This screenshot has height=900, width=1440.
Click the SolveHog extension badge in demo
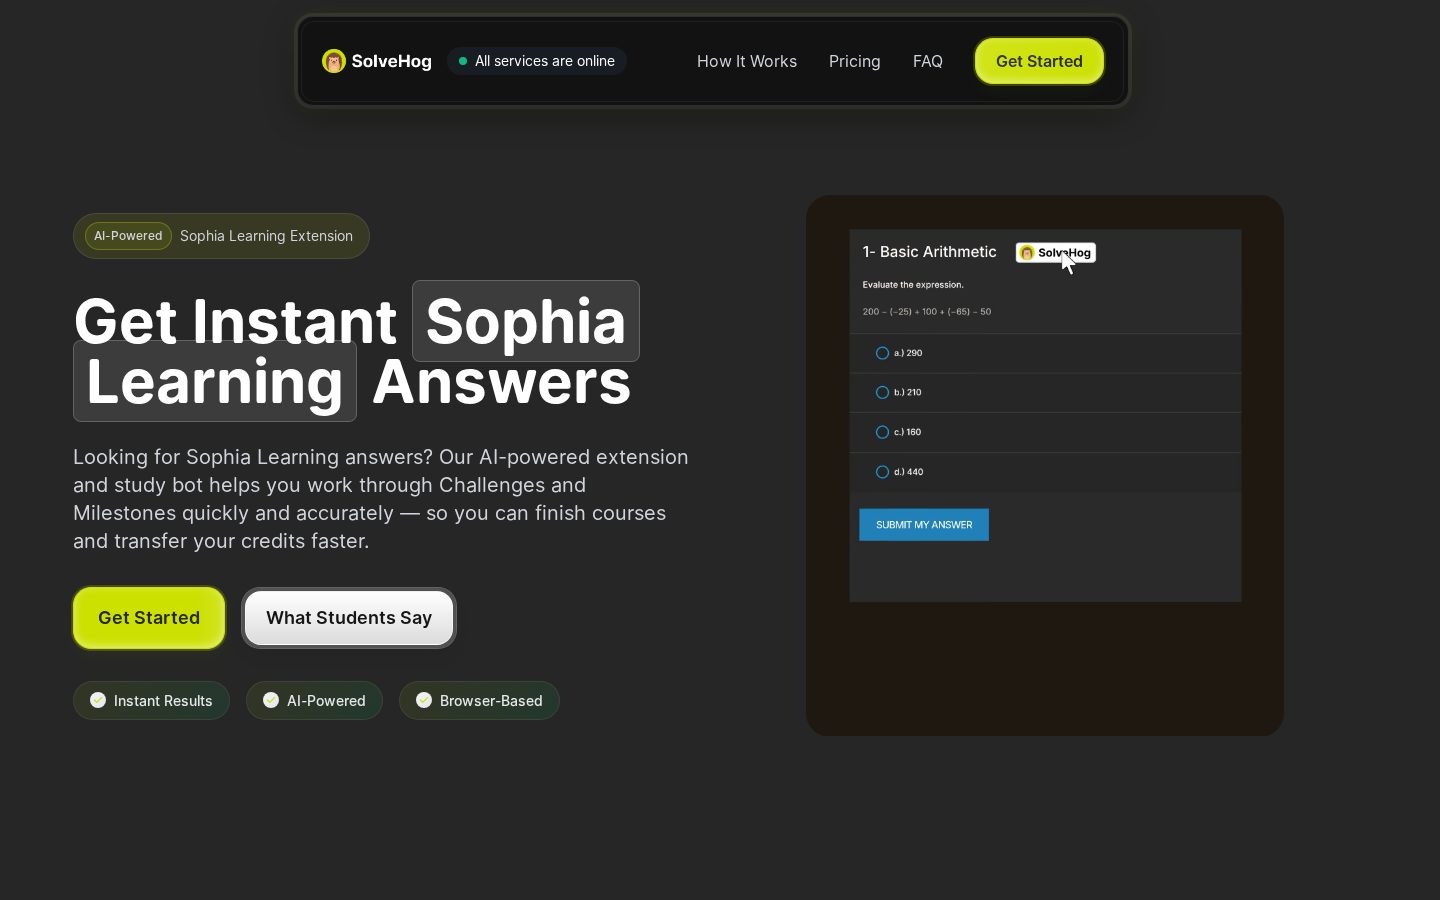coord(1056,253)
